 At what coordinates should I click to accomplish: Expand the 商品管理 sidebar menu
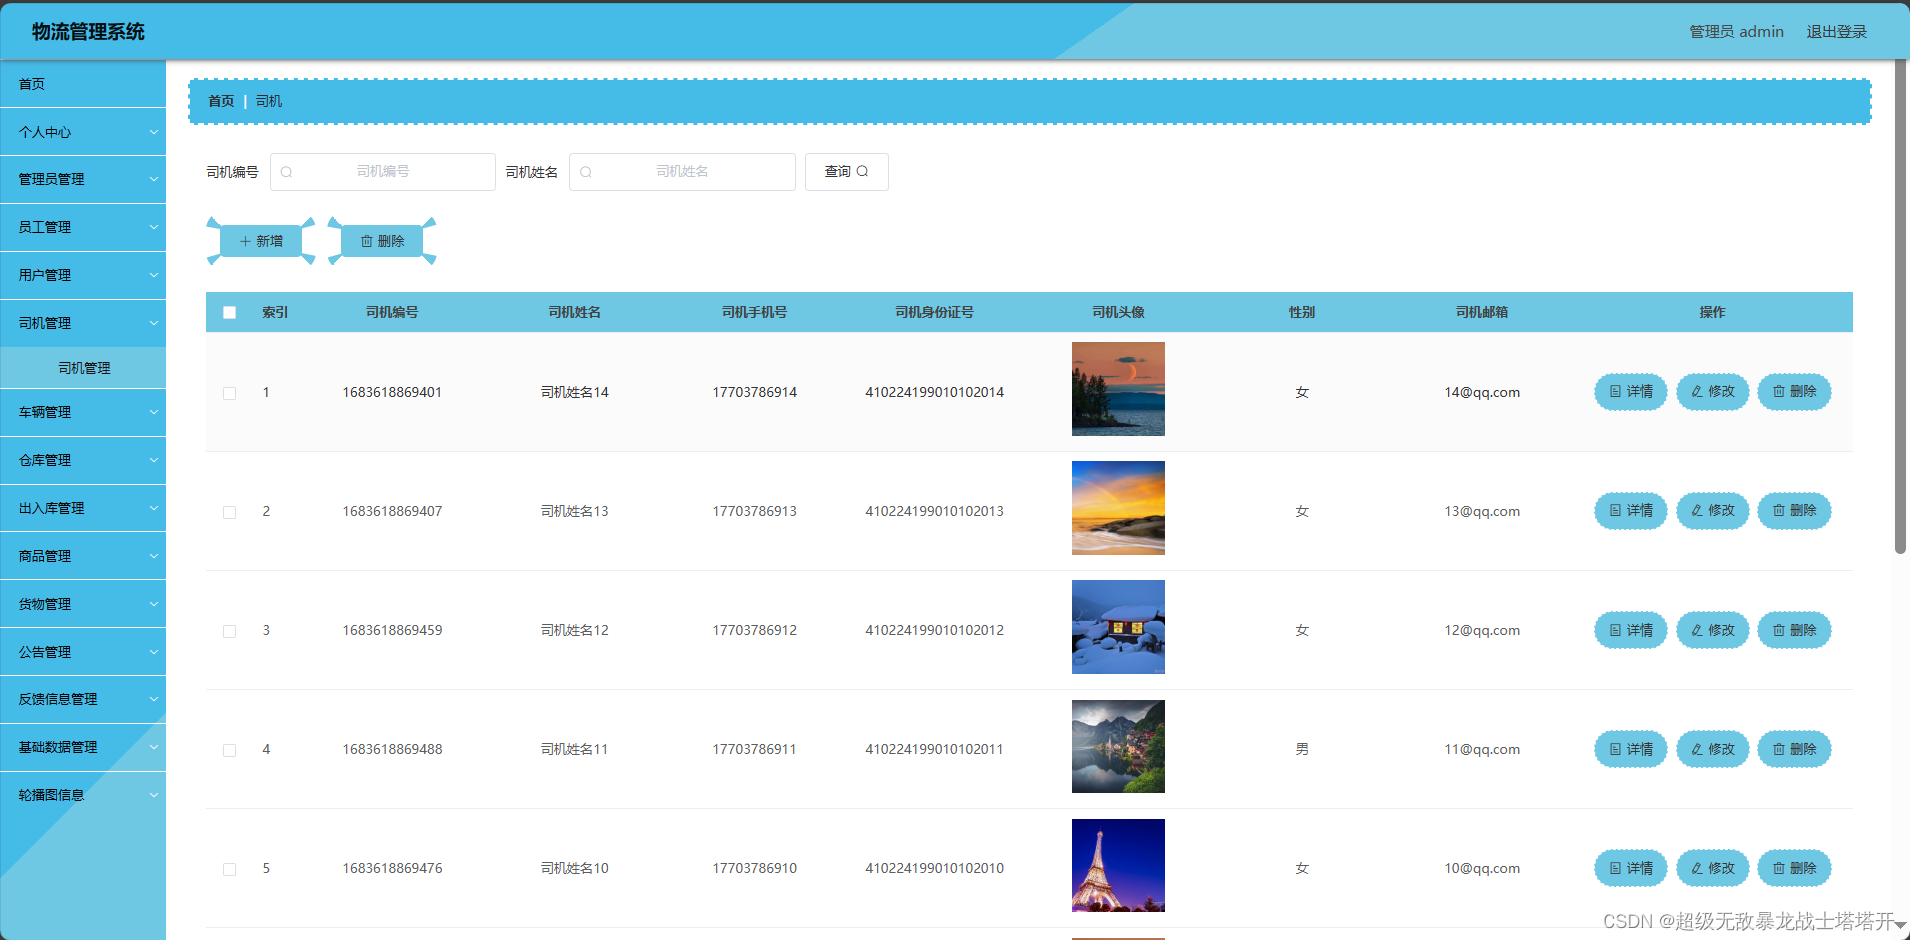click(83, 556)
